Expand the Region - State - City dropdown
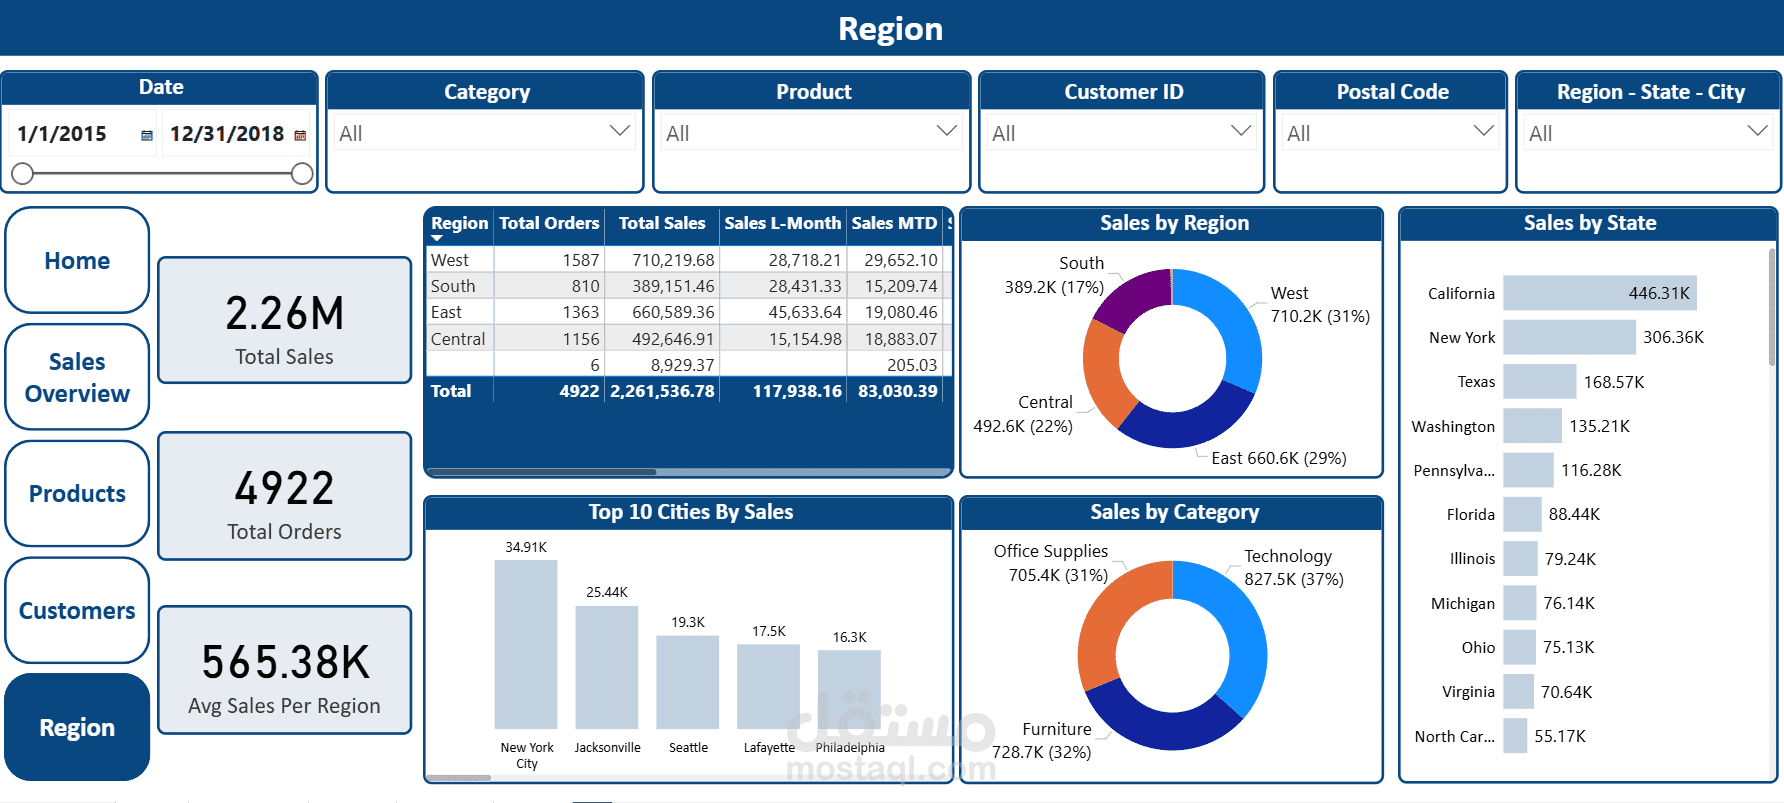 (1757, 131)
